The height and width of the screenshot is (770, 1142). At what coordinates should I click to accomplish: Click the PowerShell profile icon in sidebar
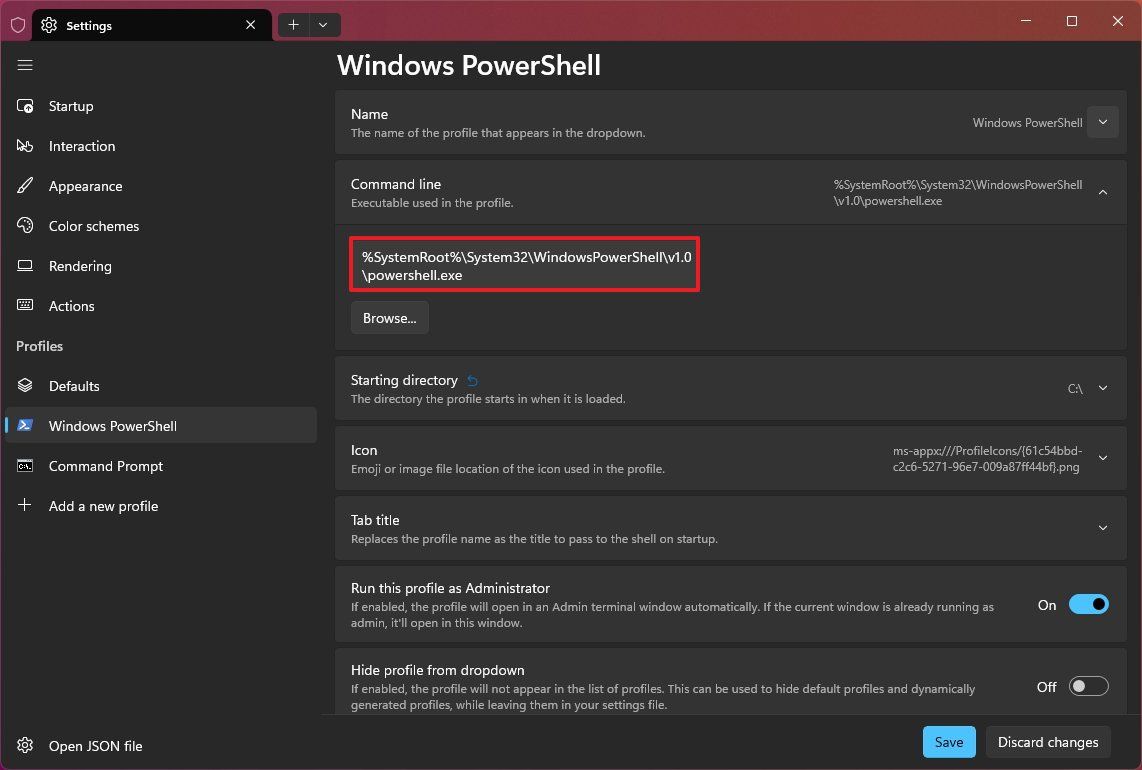[x=25, y=425]
